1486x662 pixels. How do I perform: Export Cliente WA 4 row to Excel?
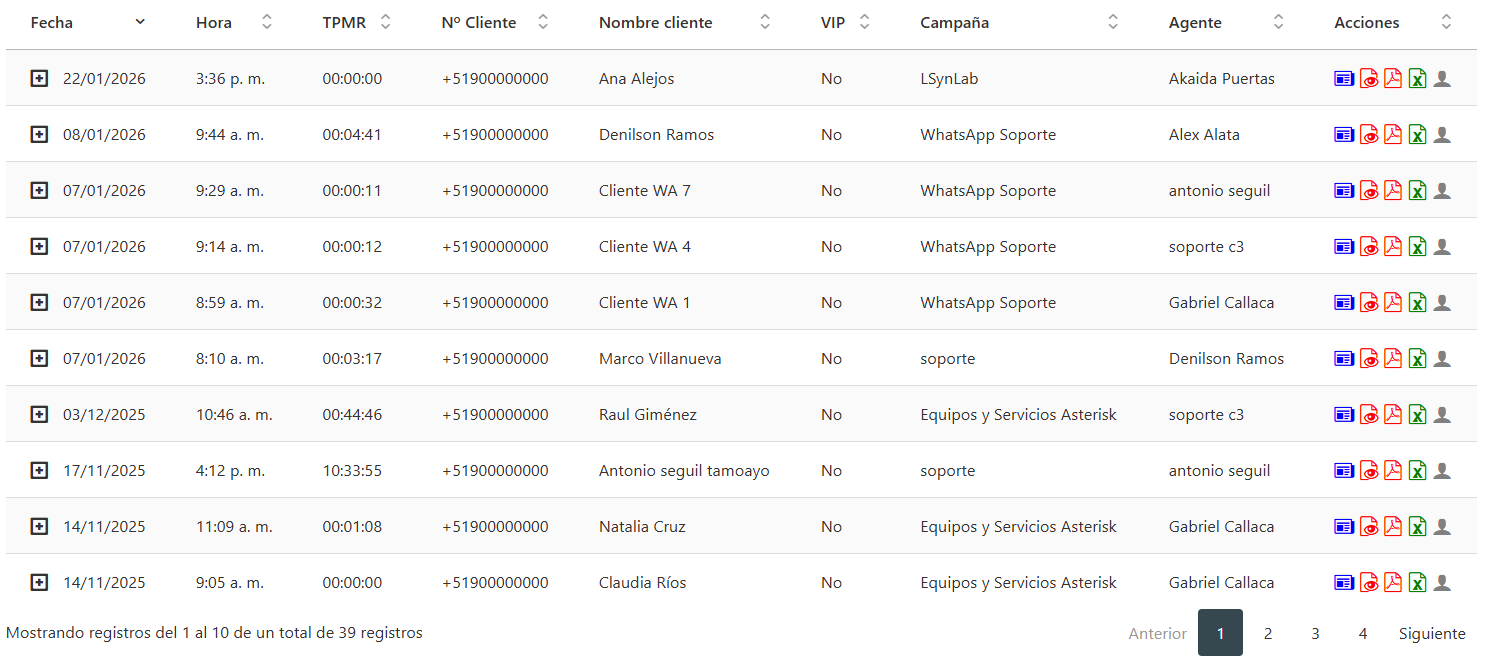pyautogui.click(x=1417, y=247)
